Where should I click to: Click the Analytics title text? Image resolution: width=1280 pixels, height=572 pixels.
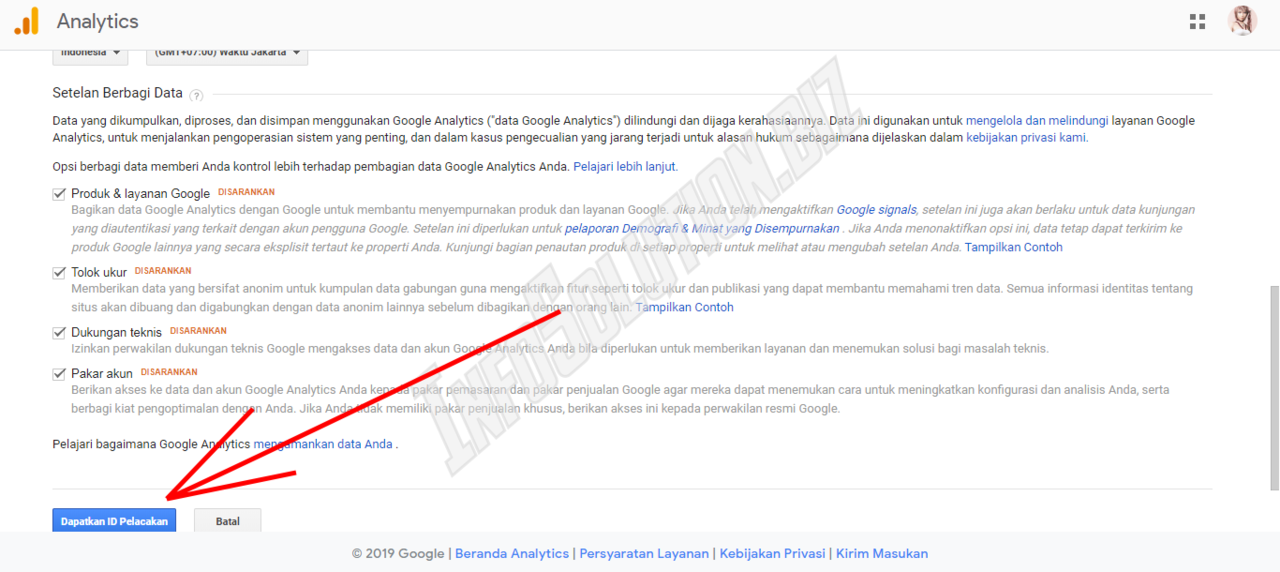(98, 21)
